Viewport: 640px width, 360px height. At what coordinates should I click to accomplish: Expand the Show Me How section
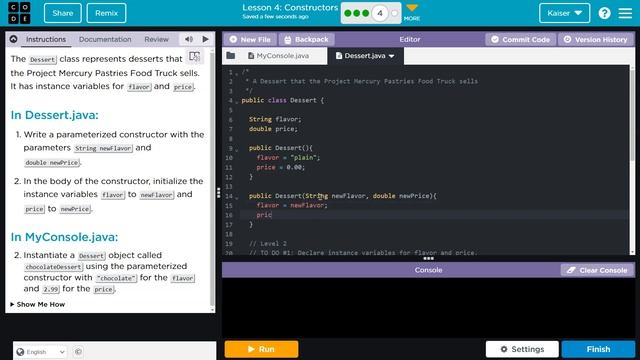click(38, 304)
